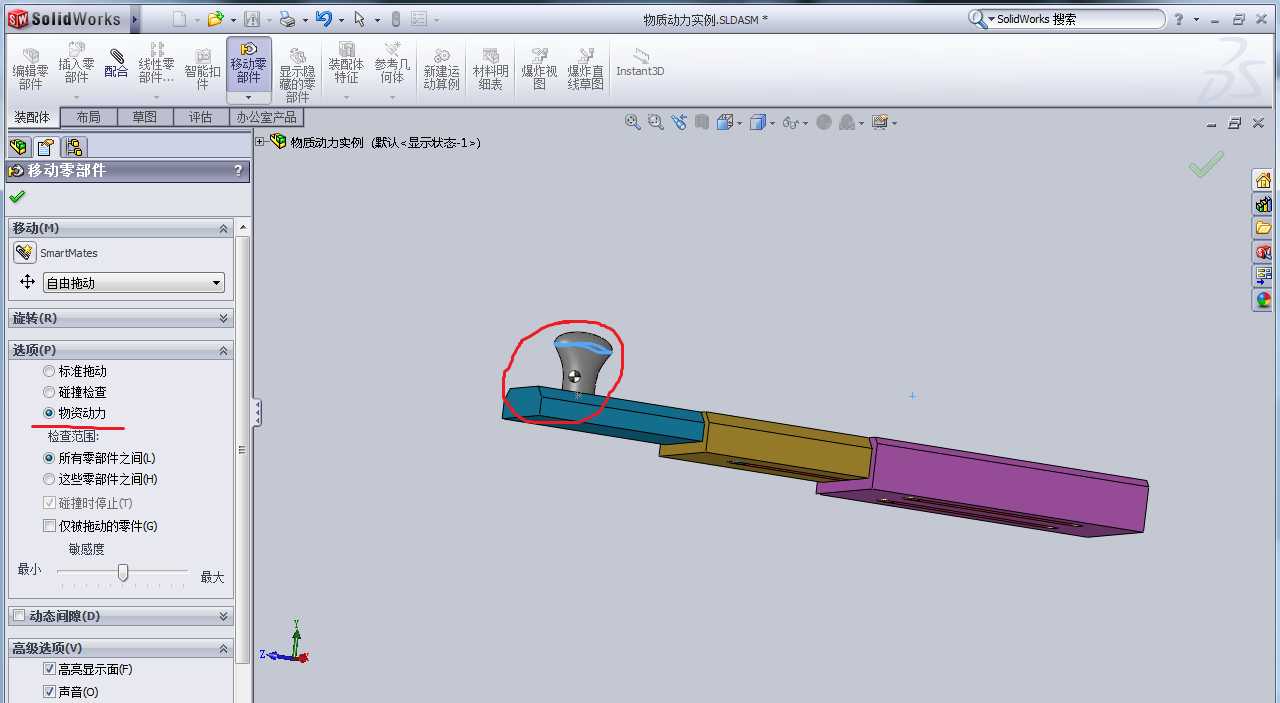
Task: Switch to the 评估 tab
Action: [x=200, y=117]
